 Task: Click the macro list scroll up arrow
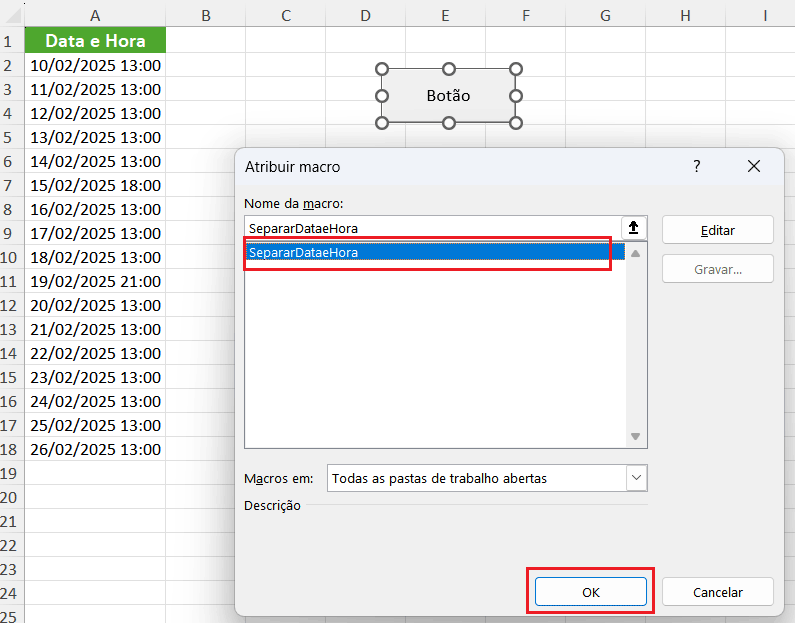[x=635, y=253]
